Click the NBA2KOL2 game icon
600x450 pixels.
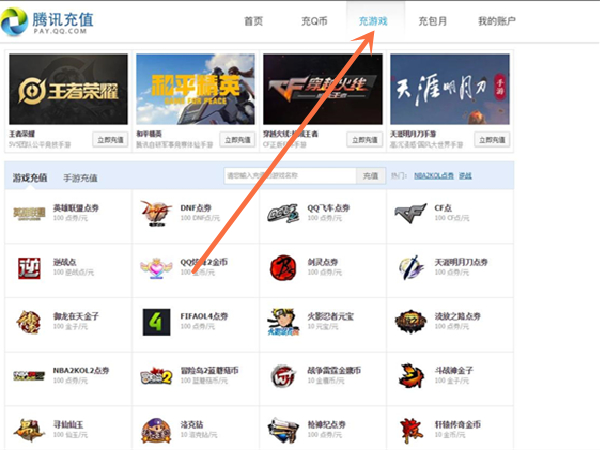coord(29,376)
